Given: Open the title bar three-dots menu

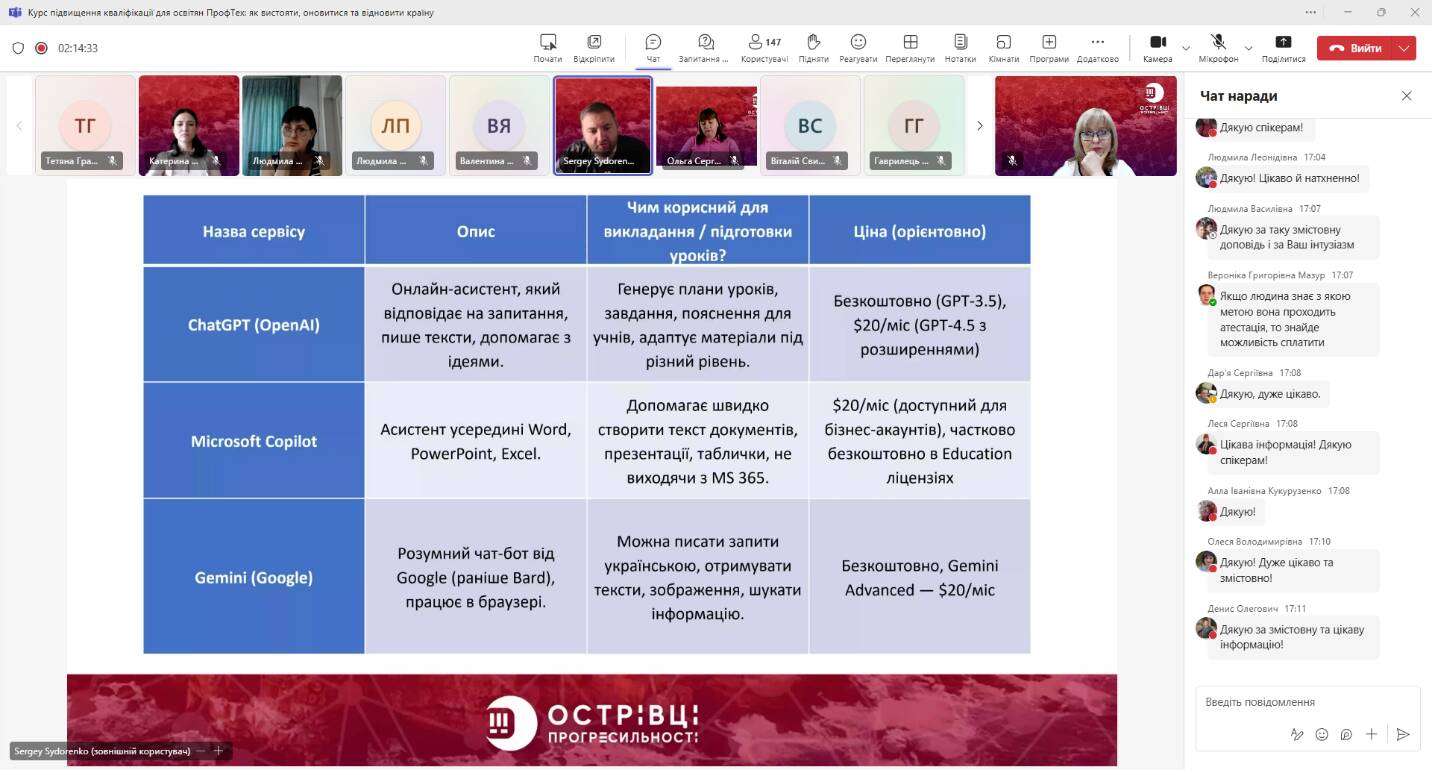Looking at the screenshot, I should tap(1311, 12).
